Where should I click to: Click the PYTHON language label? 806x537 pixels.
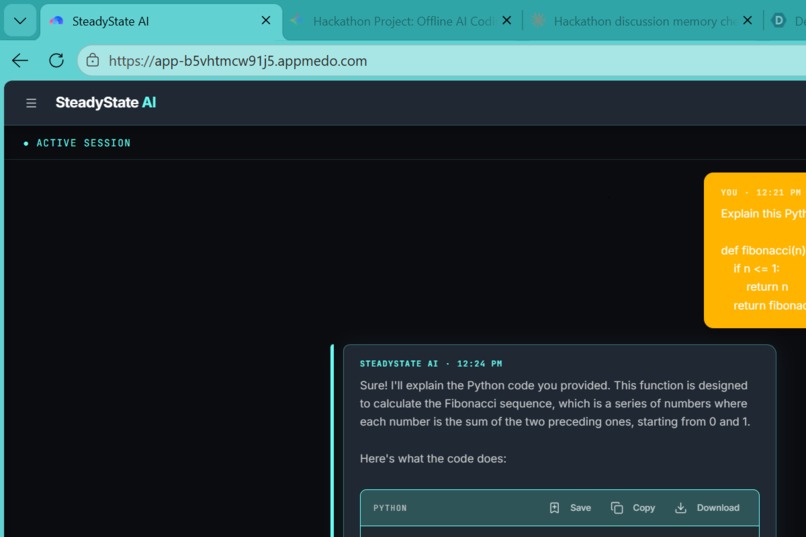pyautogui.click(x=390, y=508)
